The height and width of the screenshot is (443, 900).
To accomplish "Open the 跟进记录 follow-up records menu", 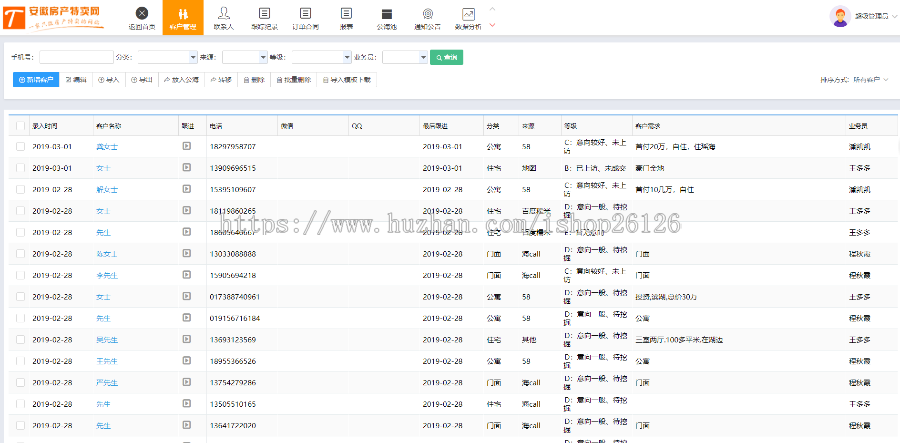I will [x=265, y=17].
